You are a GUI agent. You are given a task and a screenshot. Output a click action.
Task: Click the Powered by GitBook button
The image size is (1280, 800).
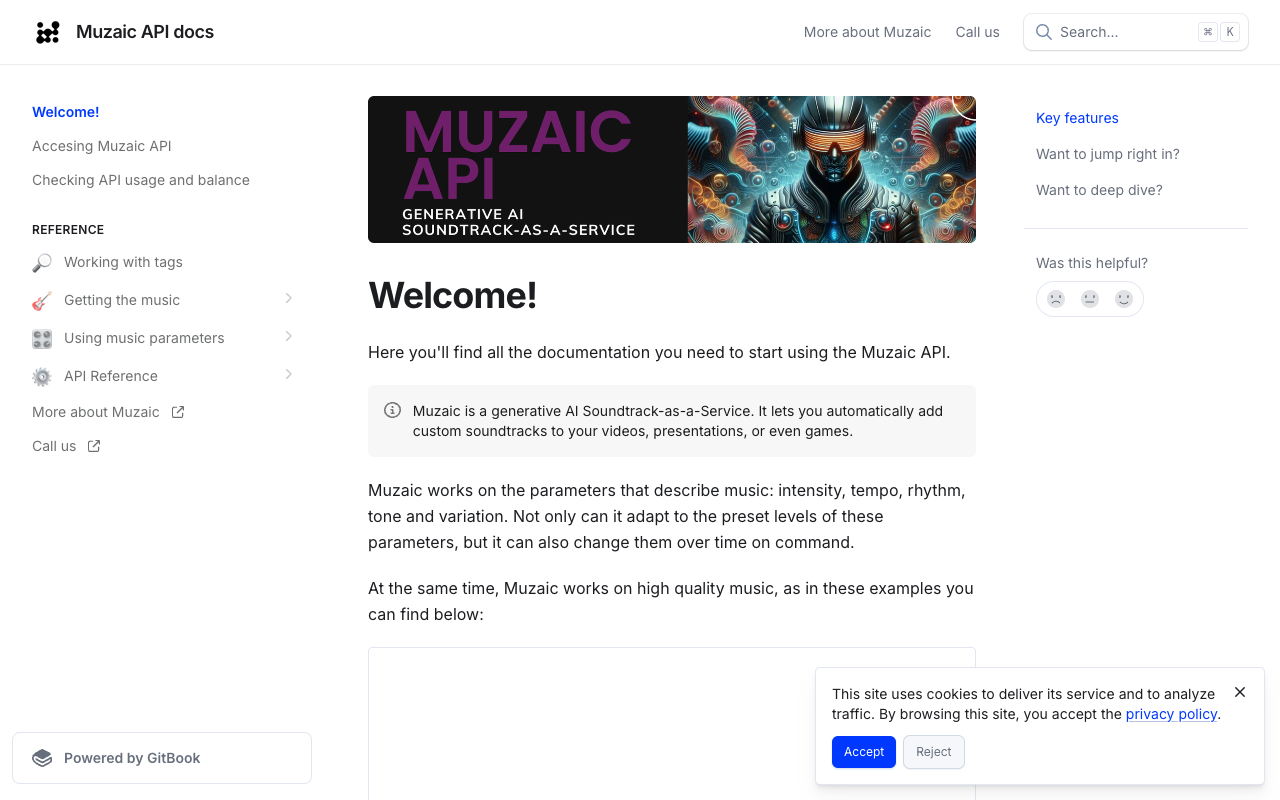pyautogui.click(x=162, y=758)
